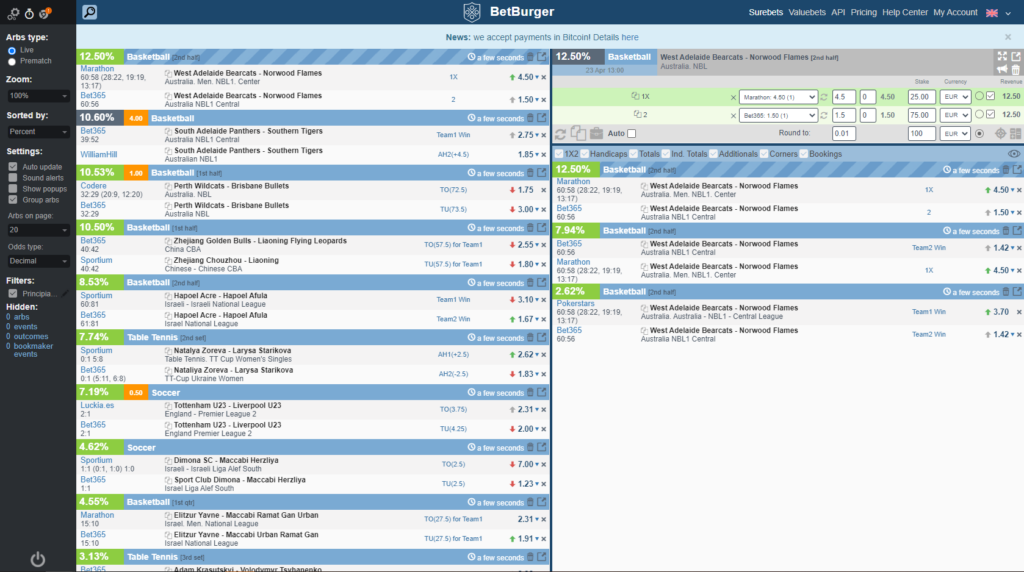Open the API menu item
Viewport: 1024px width, 572px height.
pos(838,12)
